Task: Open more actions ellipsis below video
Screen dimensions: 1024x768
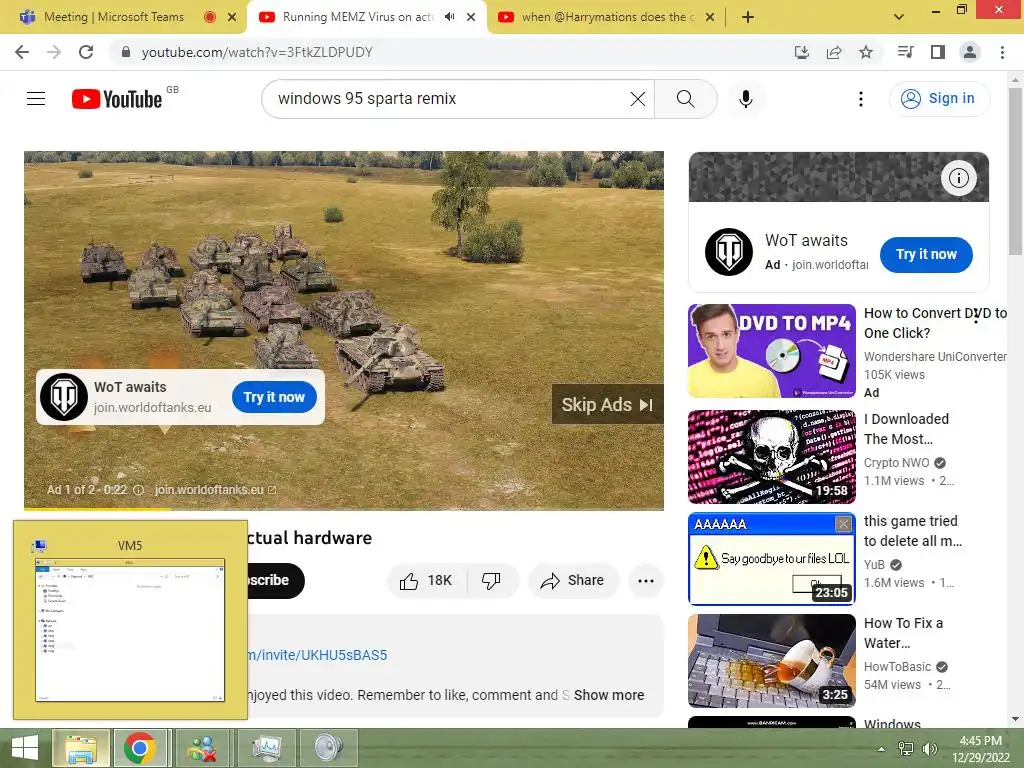Action: coord(646,581)
